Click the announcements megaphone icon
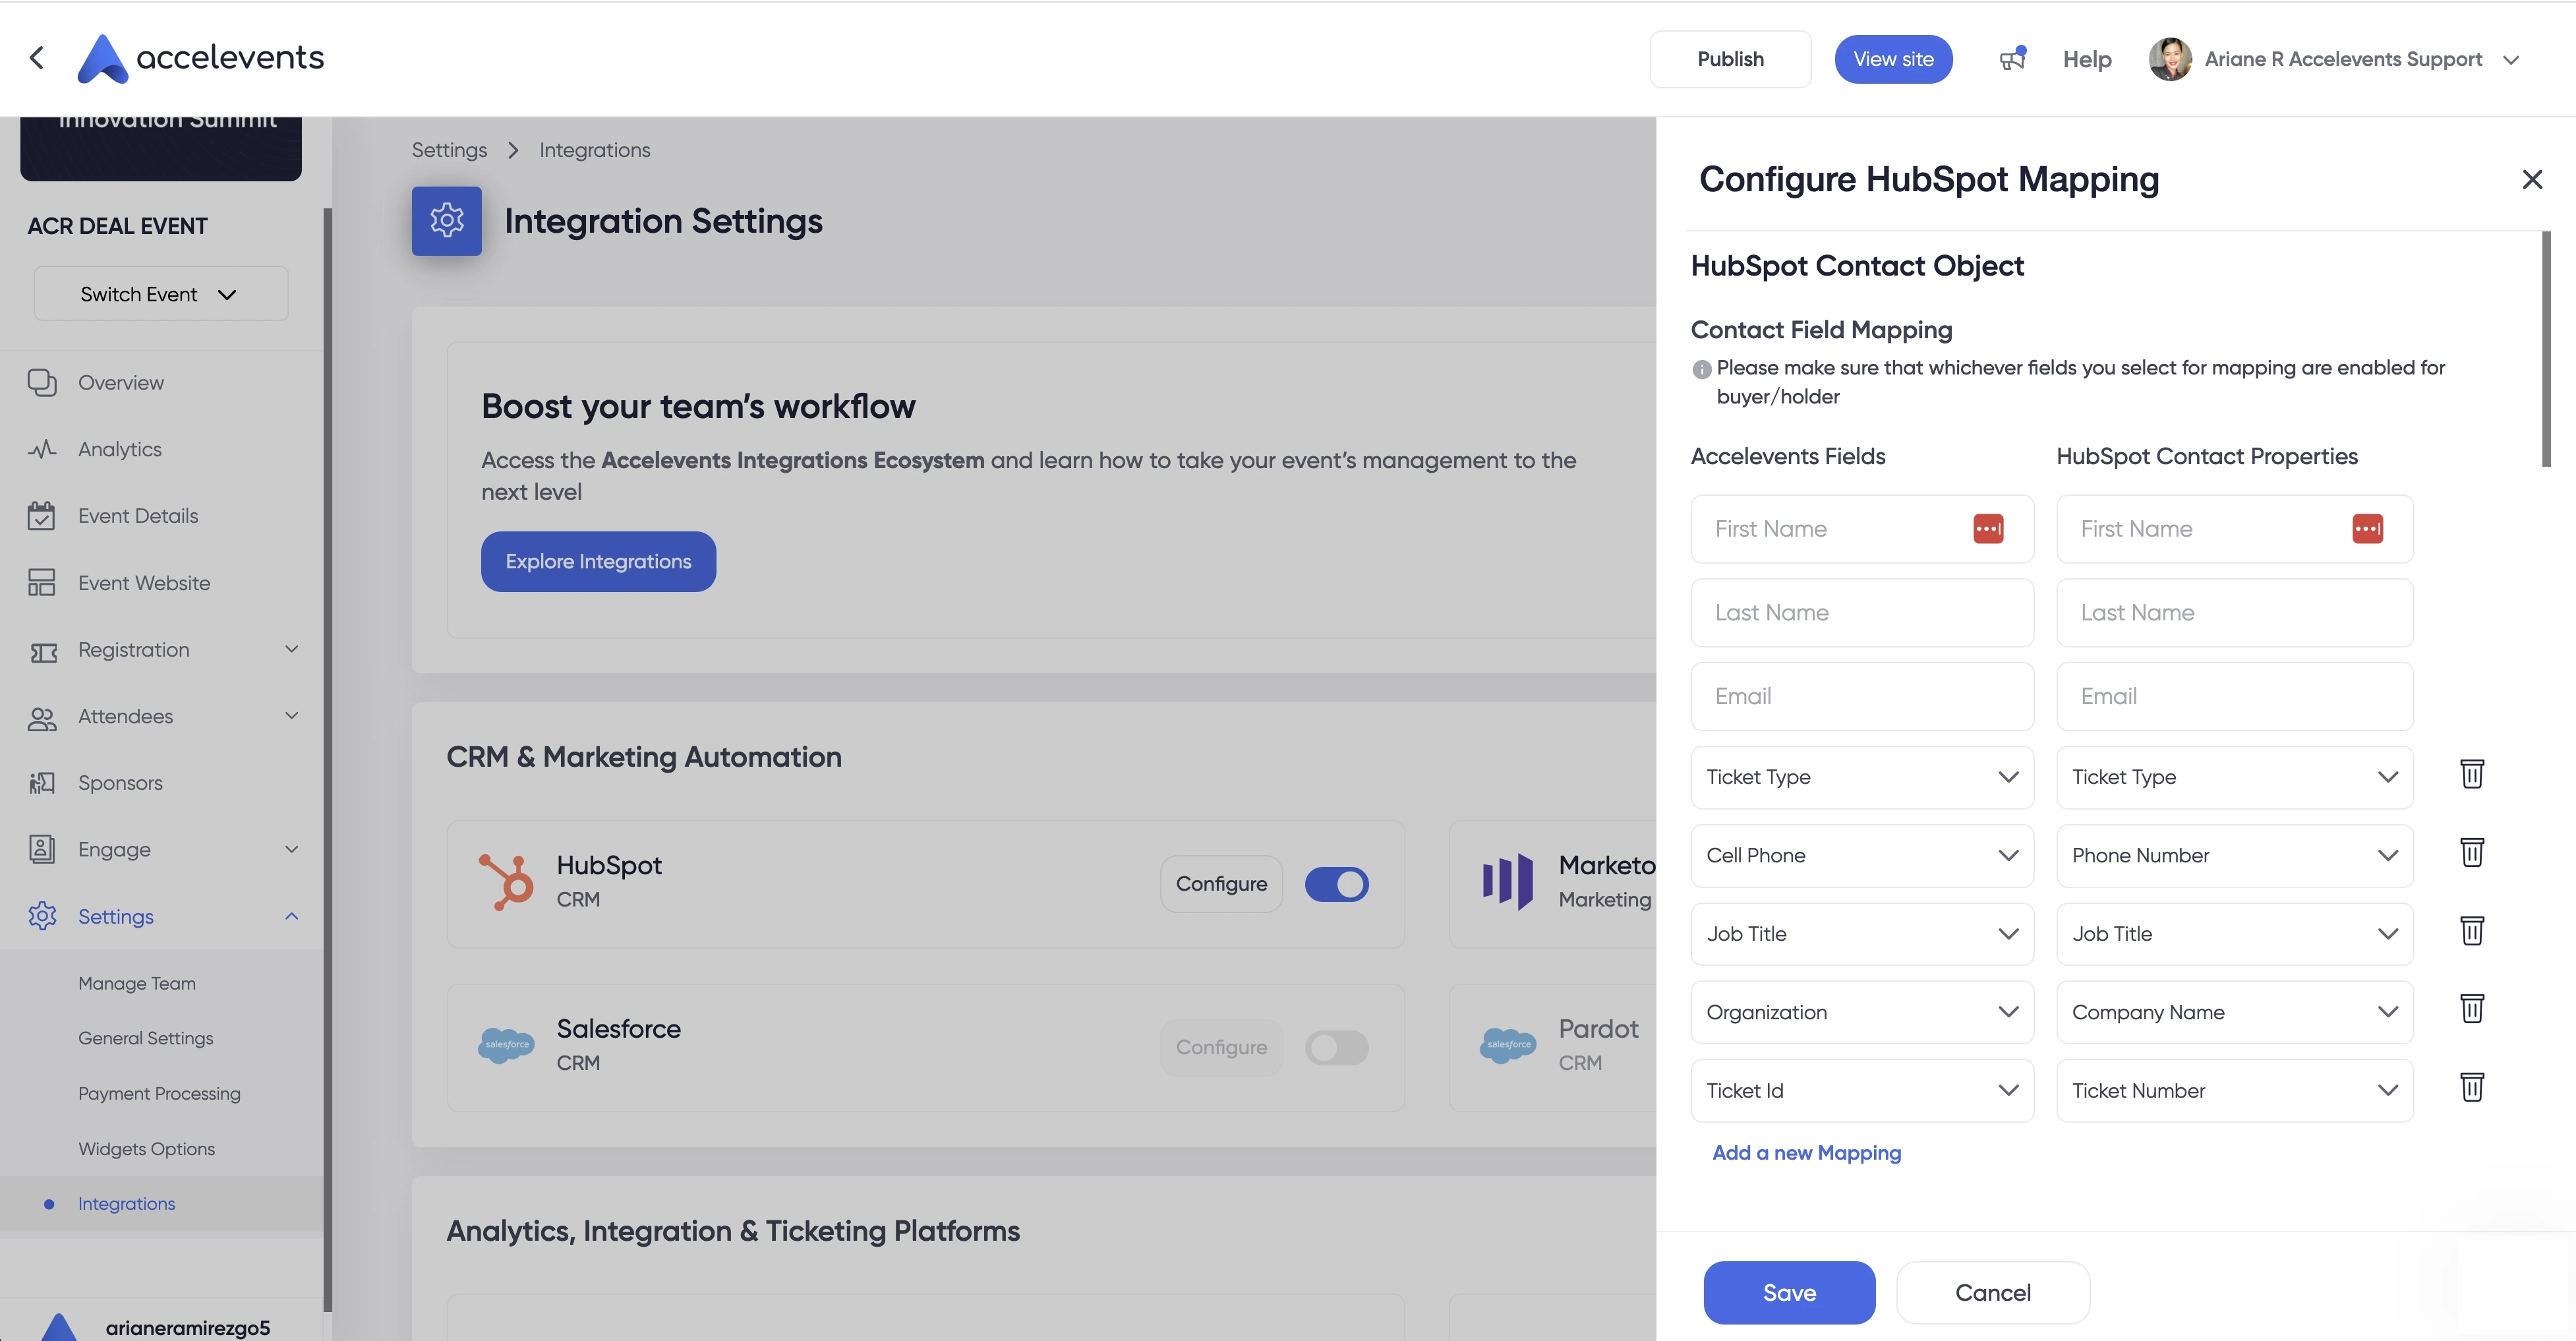 [x=2012, y=59]
